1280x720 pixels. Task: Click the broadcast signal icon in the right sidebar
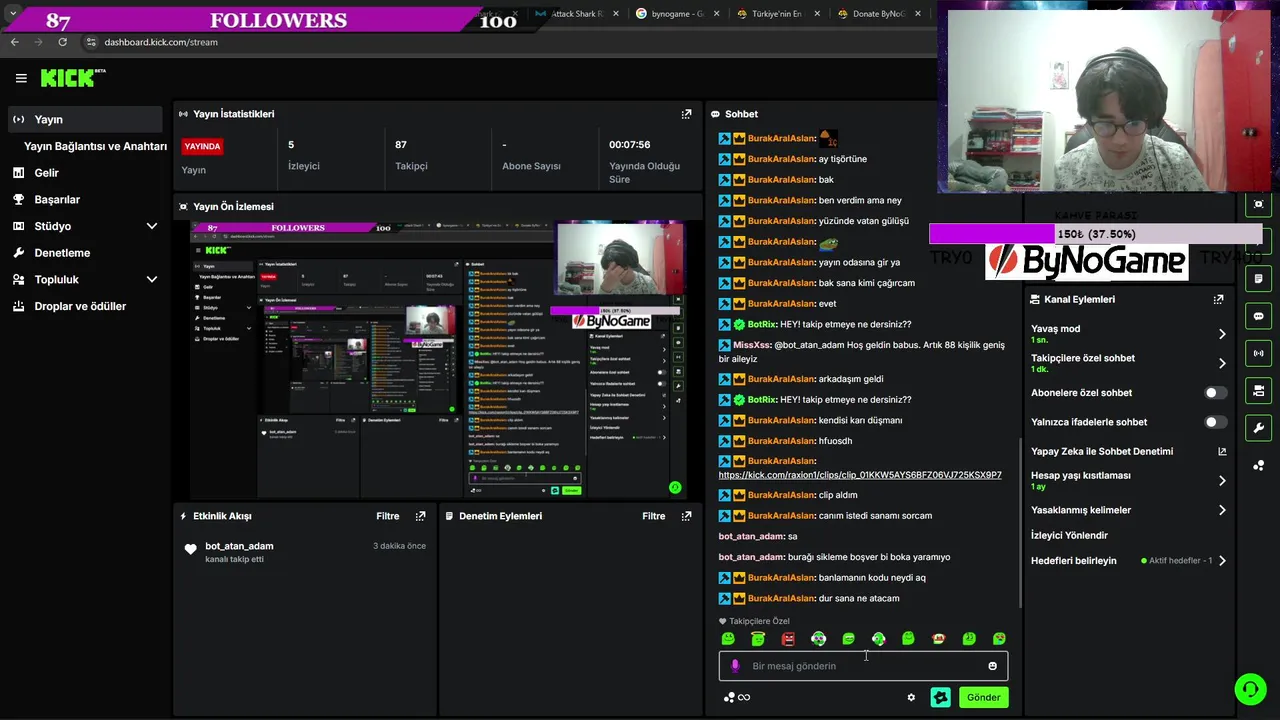pyautogui.click(x=1258, y=353)
